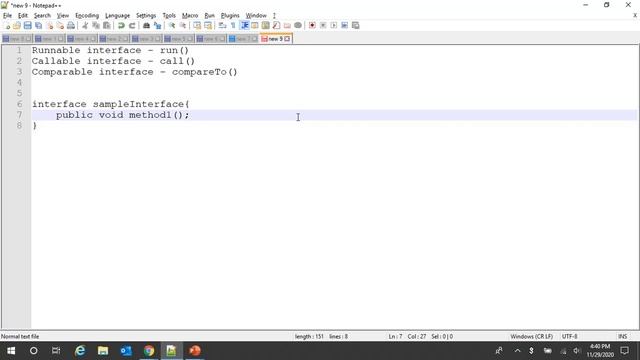Place cursor in 'Comparable interface - compareTo()' line
Screen dimensions: 640x360
[134, 72]
